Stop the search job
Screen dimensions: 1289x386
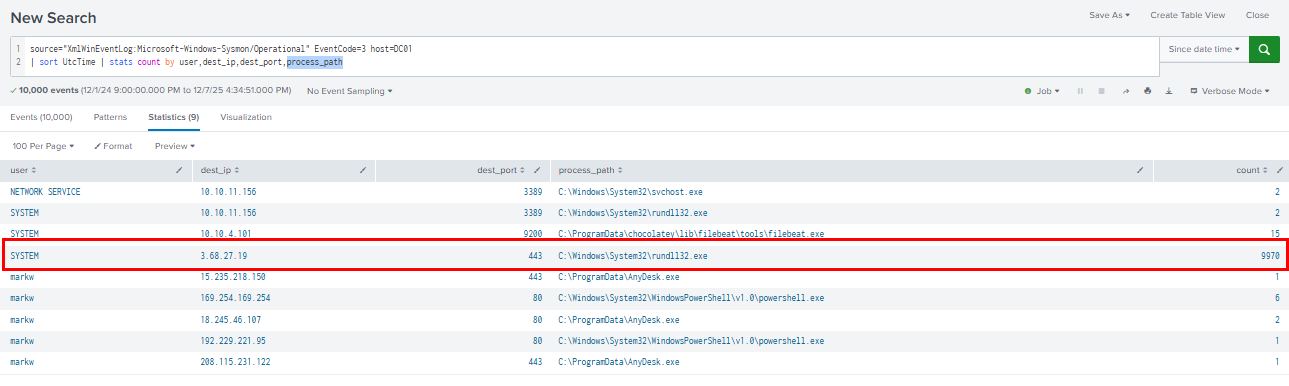tap(1101, 91)
